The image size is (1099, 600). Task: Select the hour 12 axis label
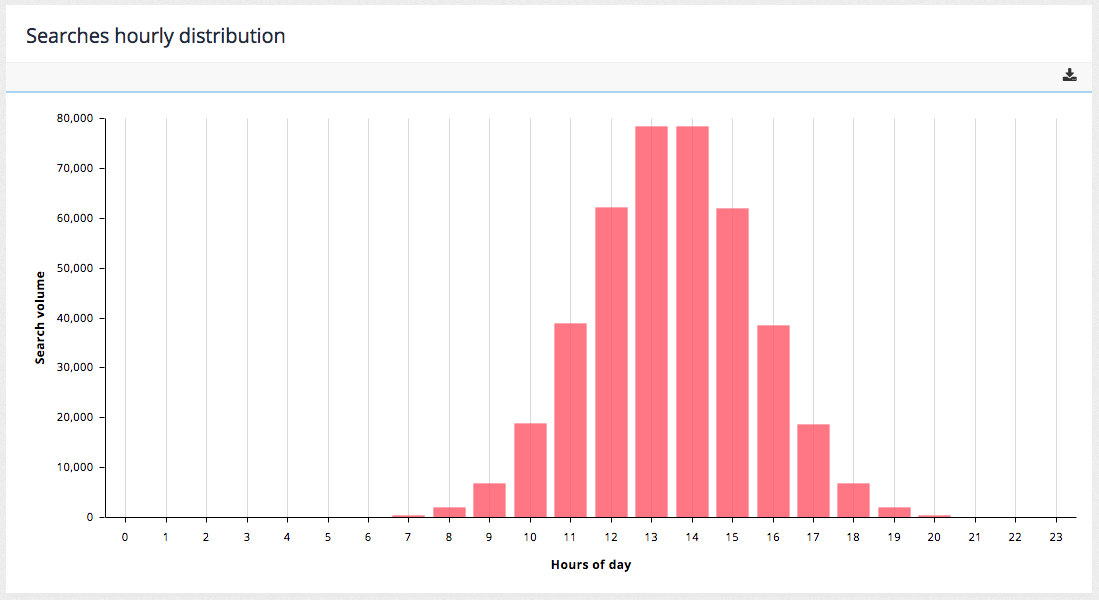612,536
